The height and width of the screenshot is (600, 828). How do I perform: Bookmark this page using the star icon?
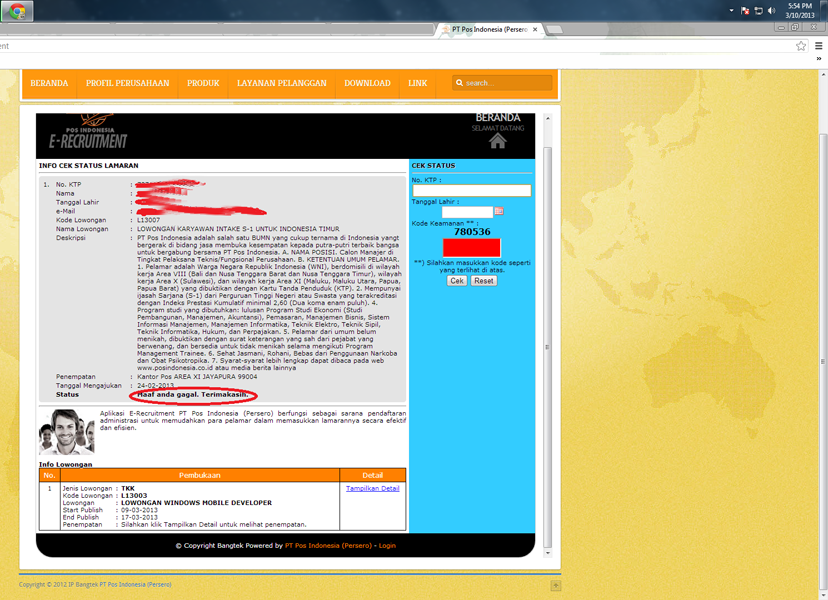click(801, 46)
